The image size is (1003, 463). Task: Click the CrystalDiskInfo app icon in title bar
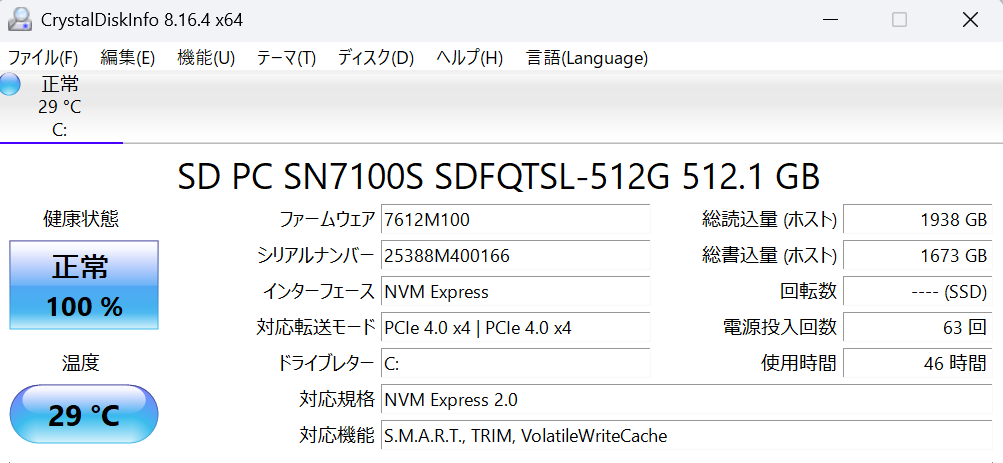point(19,19)
